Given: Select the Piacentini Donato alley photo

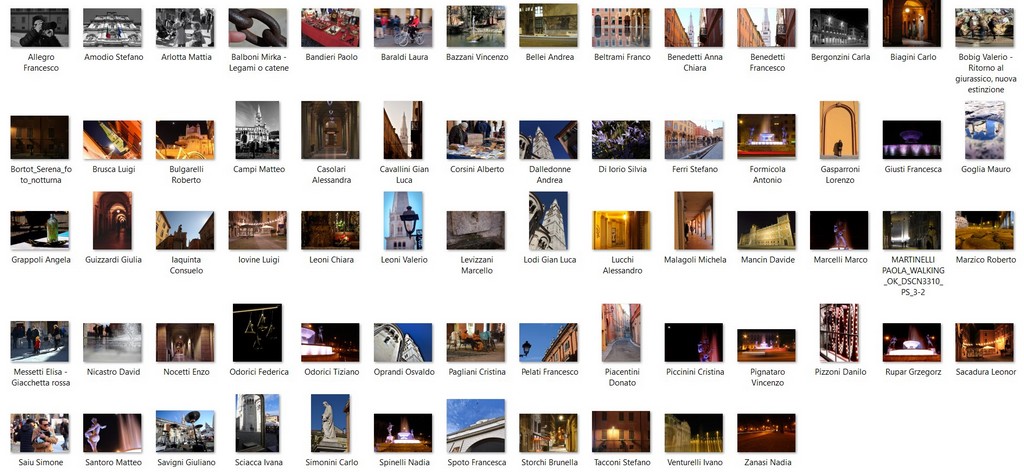Looking at the screenshot, I should [621, 333].
